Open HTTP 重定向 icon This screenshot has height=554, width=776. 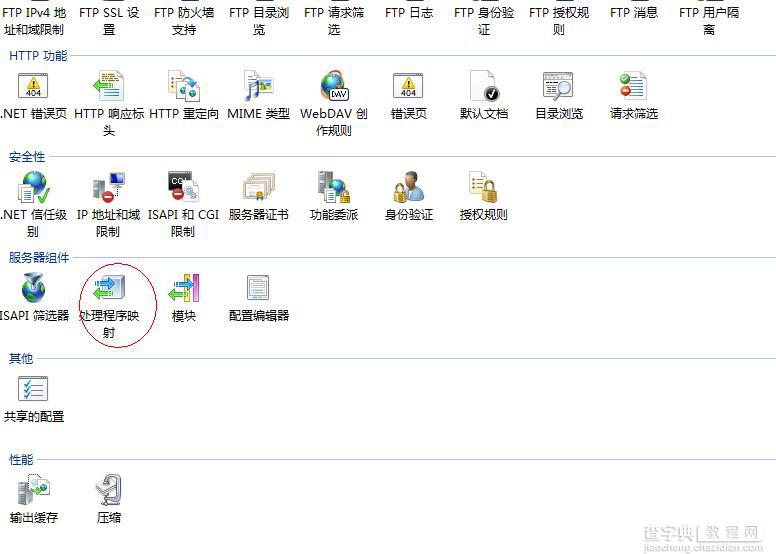point(184,86)
